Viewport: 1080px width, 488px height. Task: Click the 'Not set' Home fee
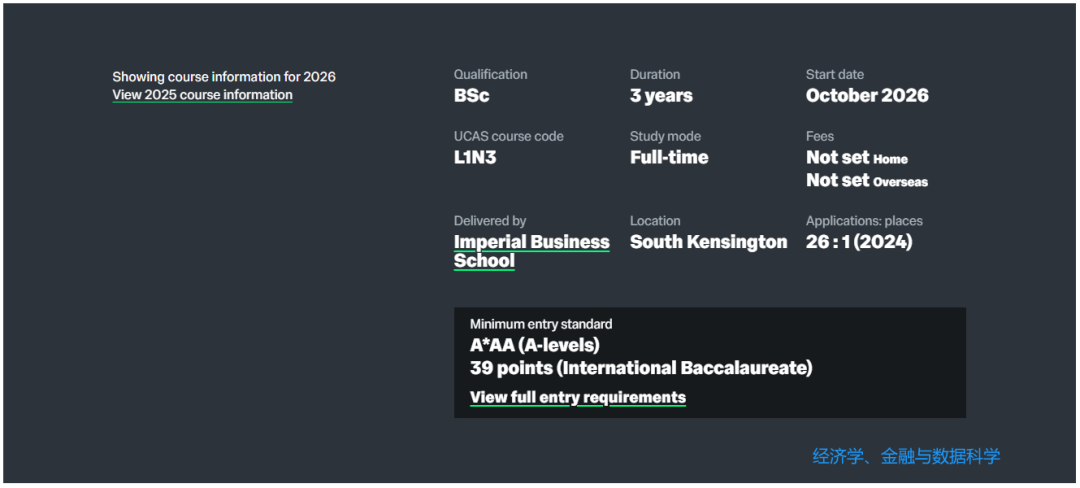(838, 158)
